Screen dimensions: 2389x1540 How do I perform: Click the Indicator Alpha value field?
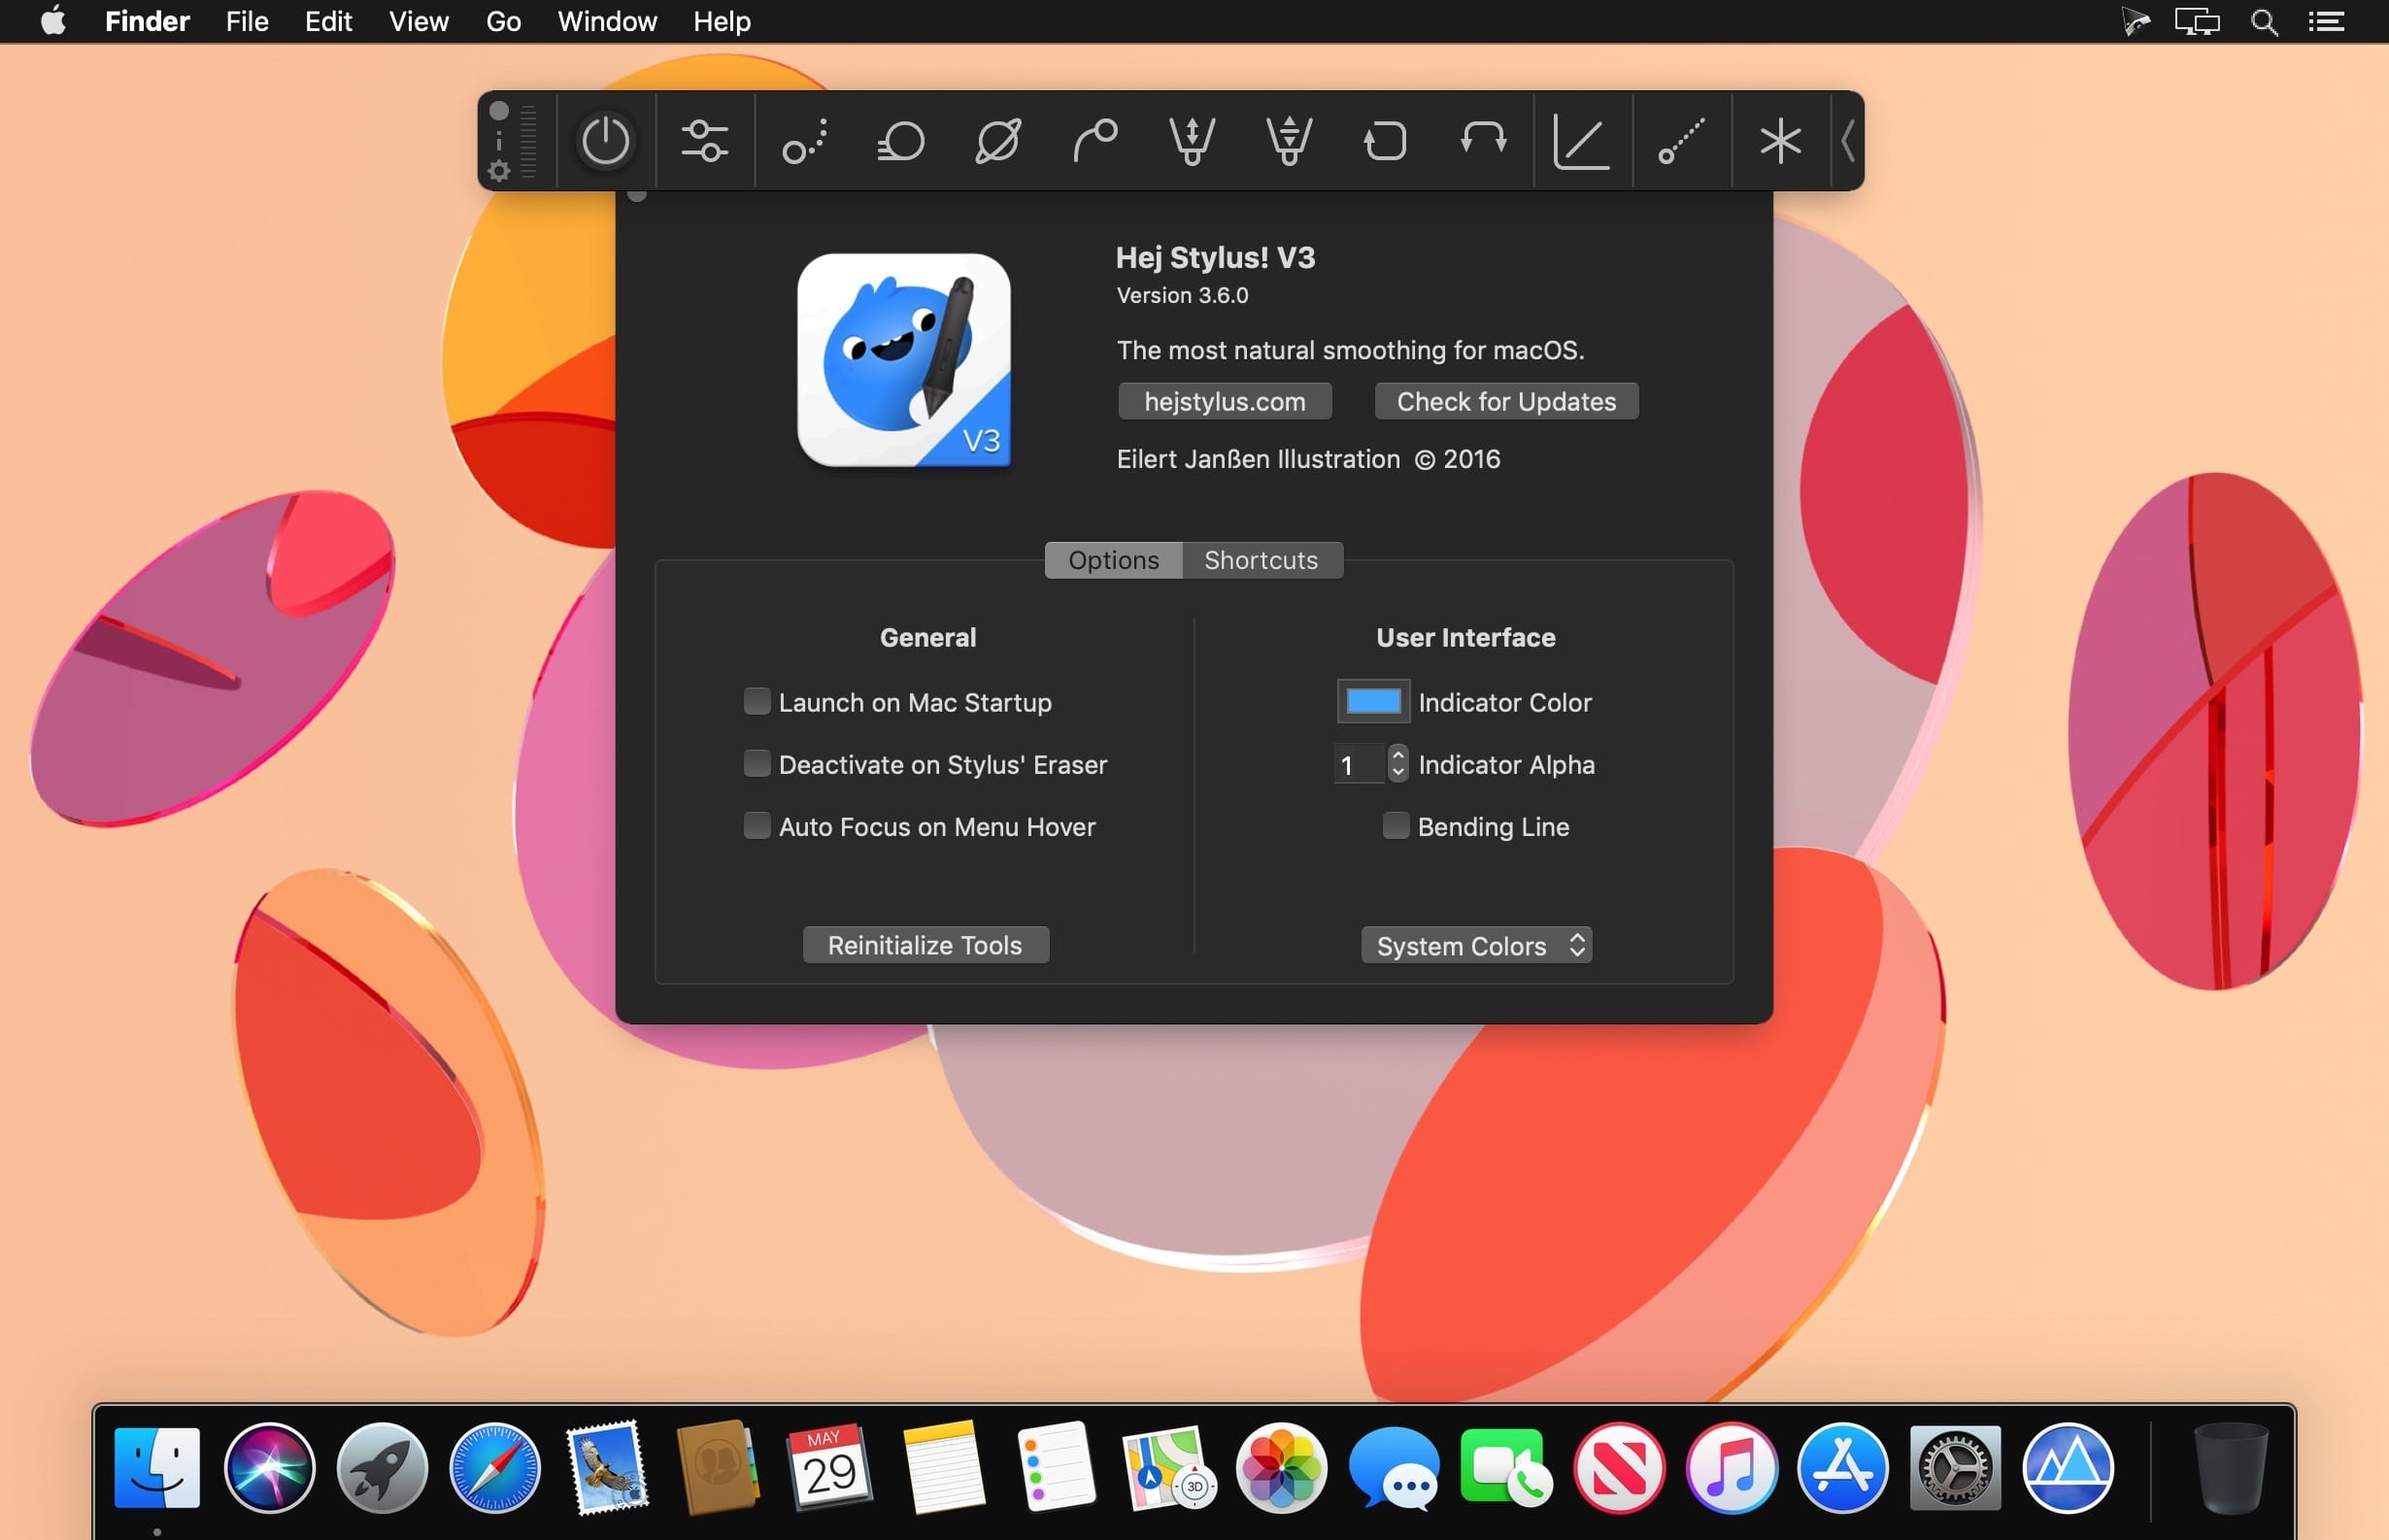click(x=1357, y=765)
